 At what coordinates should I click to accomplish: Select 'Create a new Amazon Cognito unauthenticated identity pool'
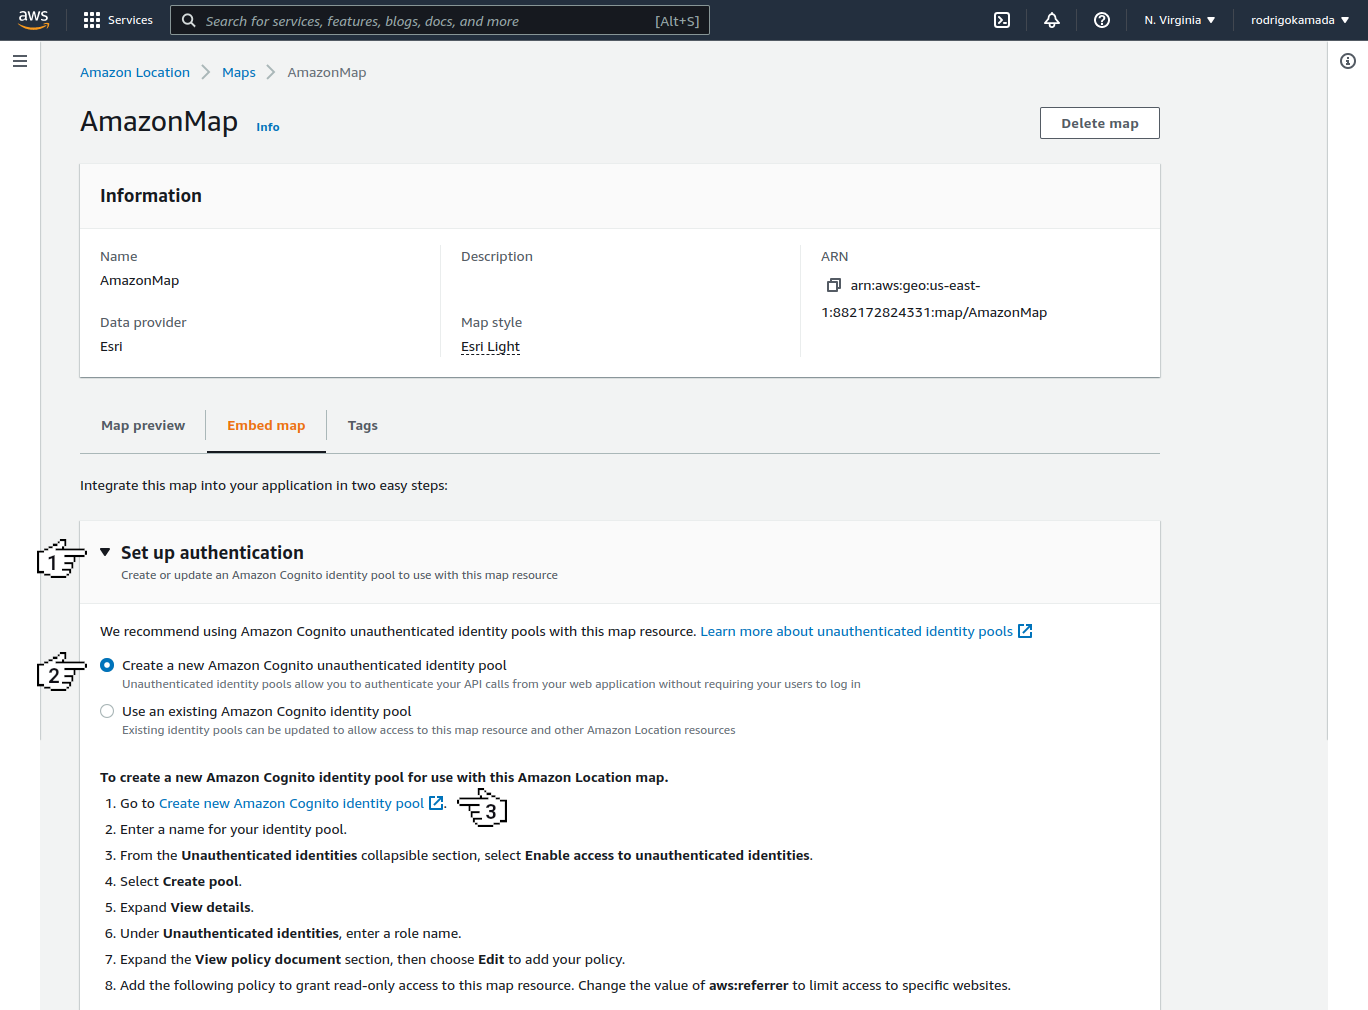(107, 665)
